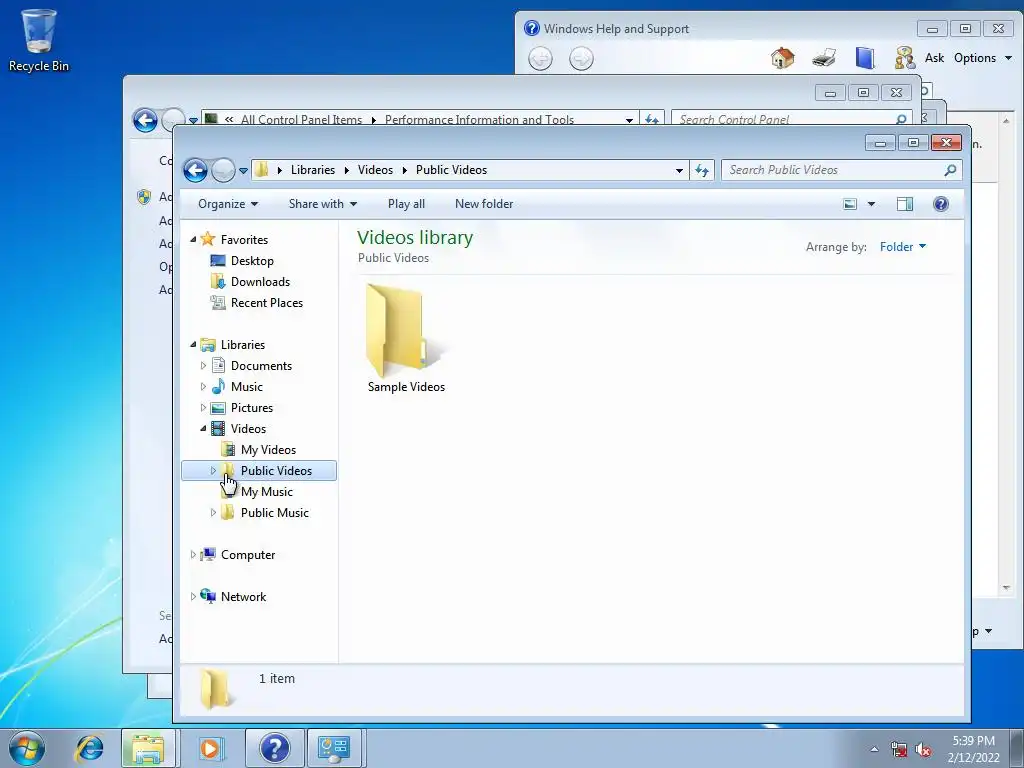Open recent pages dropdown beside Explorer forward button

pyautogui.click(x=243, y=170)
